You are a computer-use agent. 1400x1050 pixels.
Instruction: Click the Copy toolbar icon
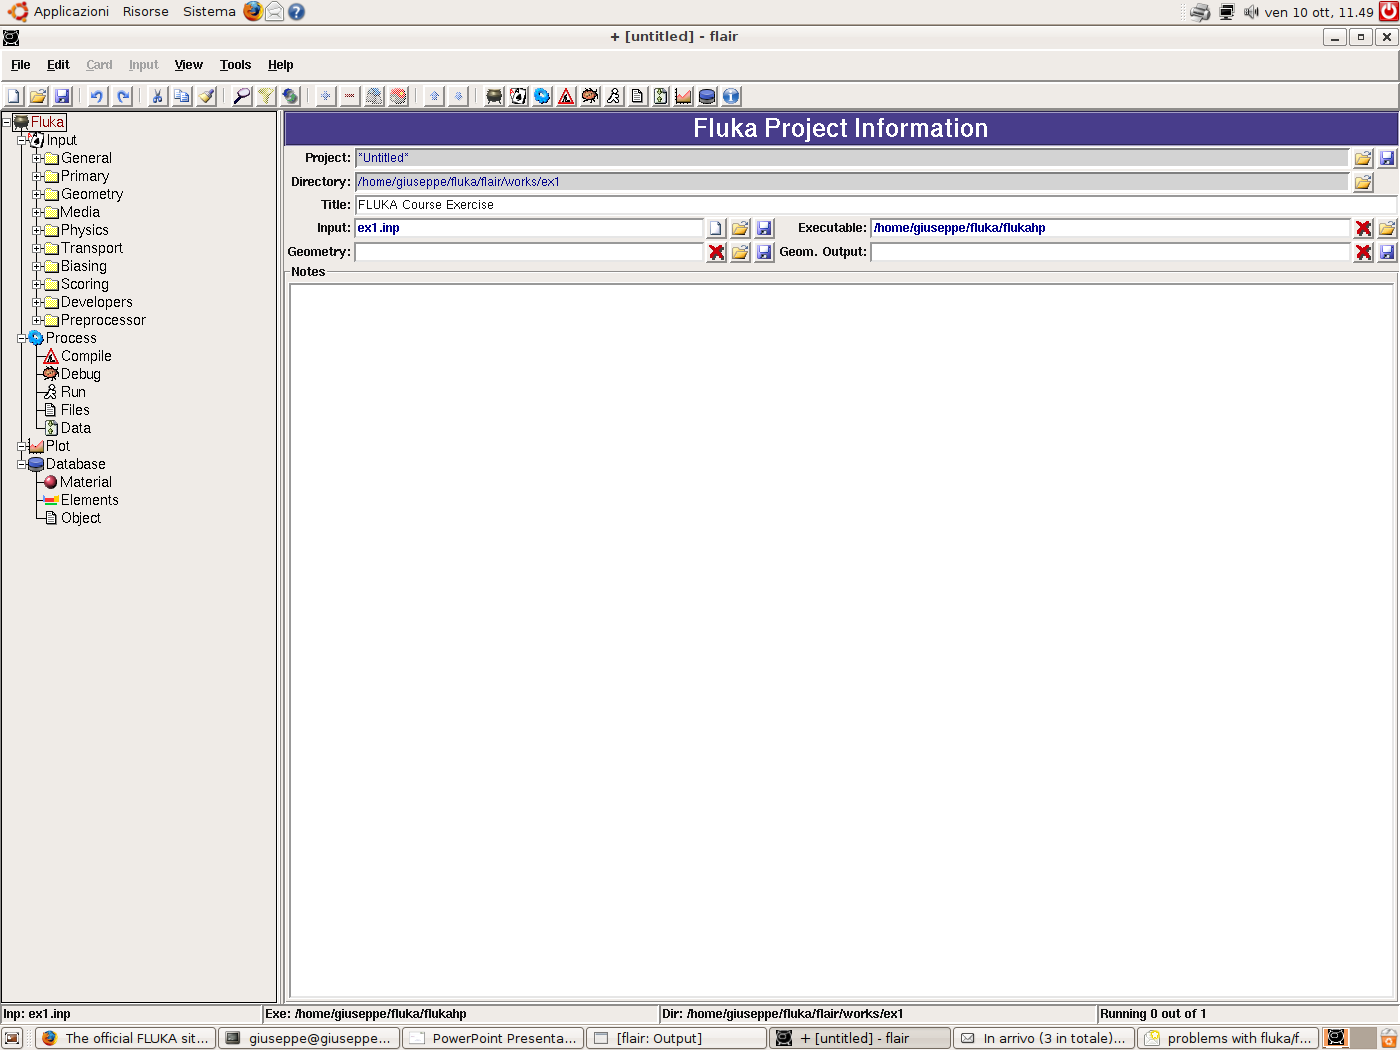point(182,96)
